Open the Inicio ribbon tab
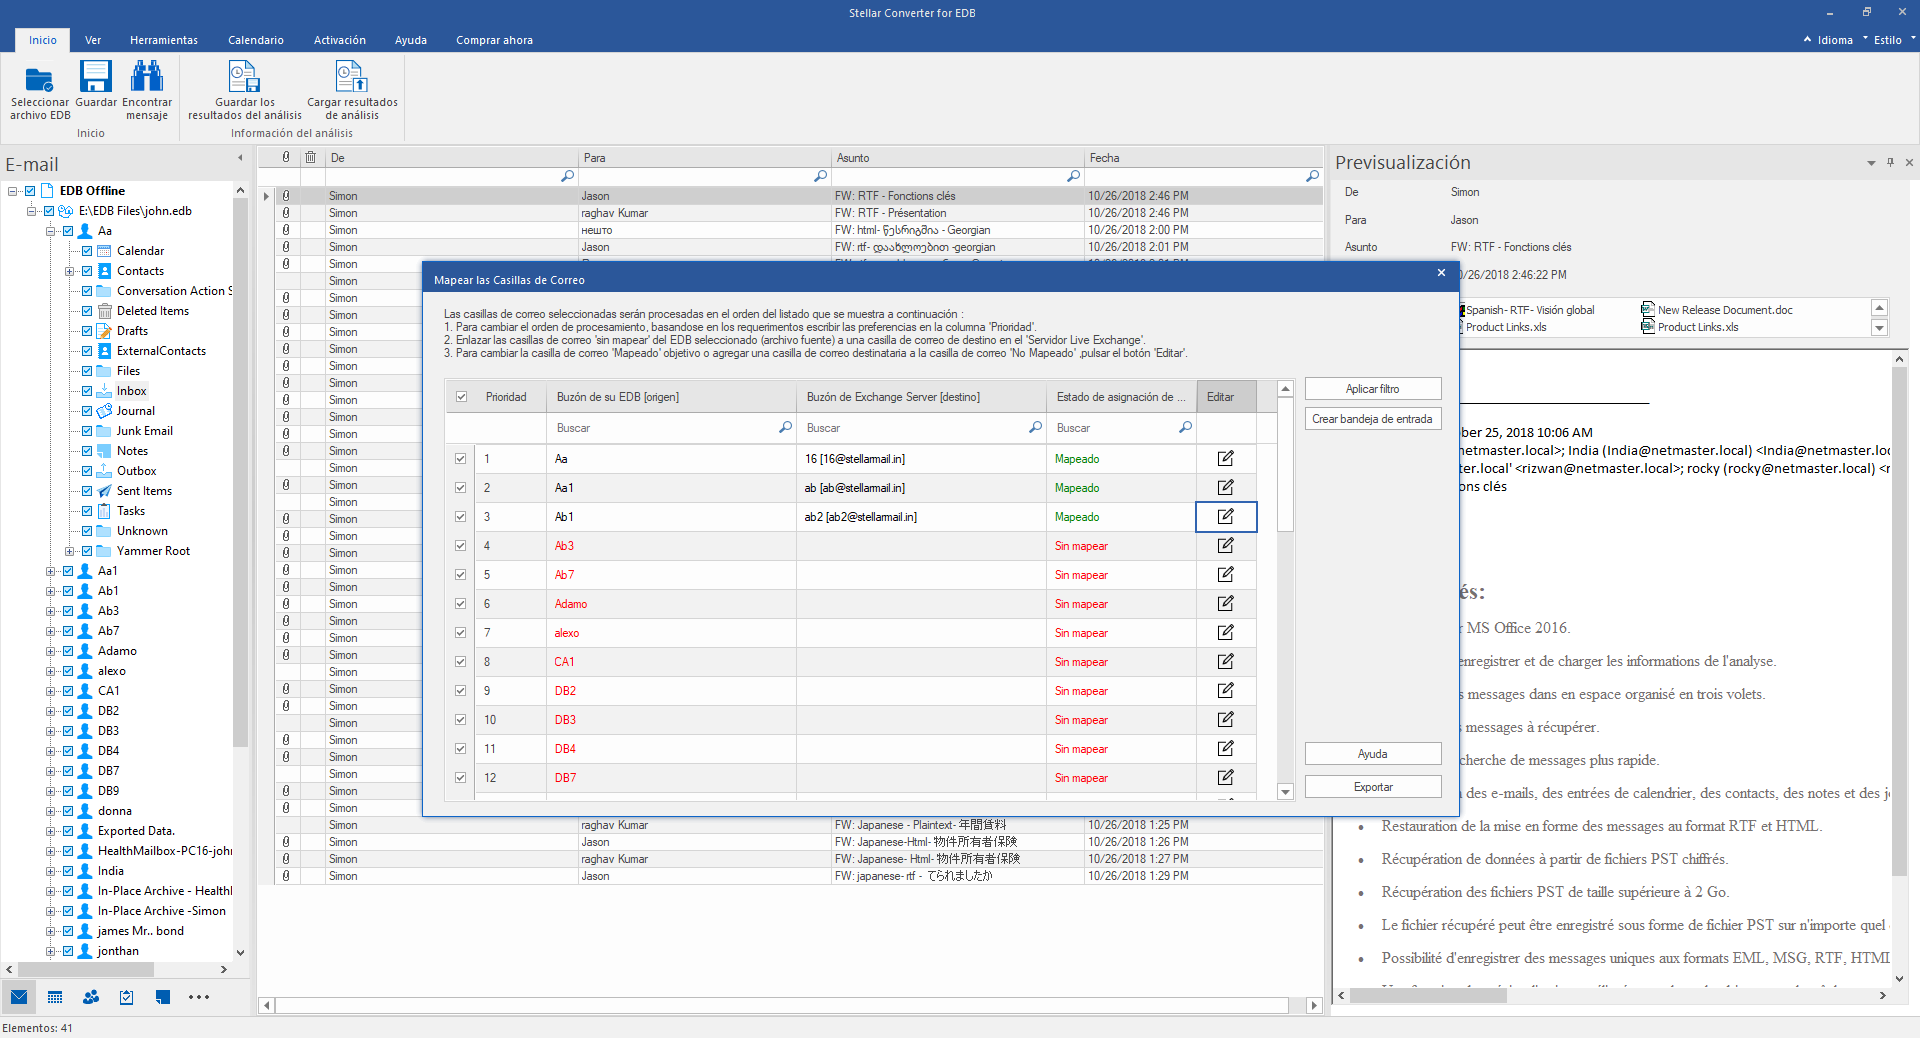The image size is (1920, 1038). (42, 40)
